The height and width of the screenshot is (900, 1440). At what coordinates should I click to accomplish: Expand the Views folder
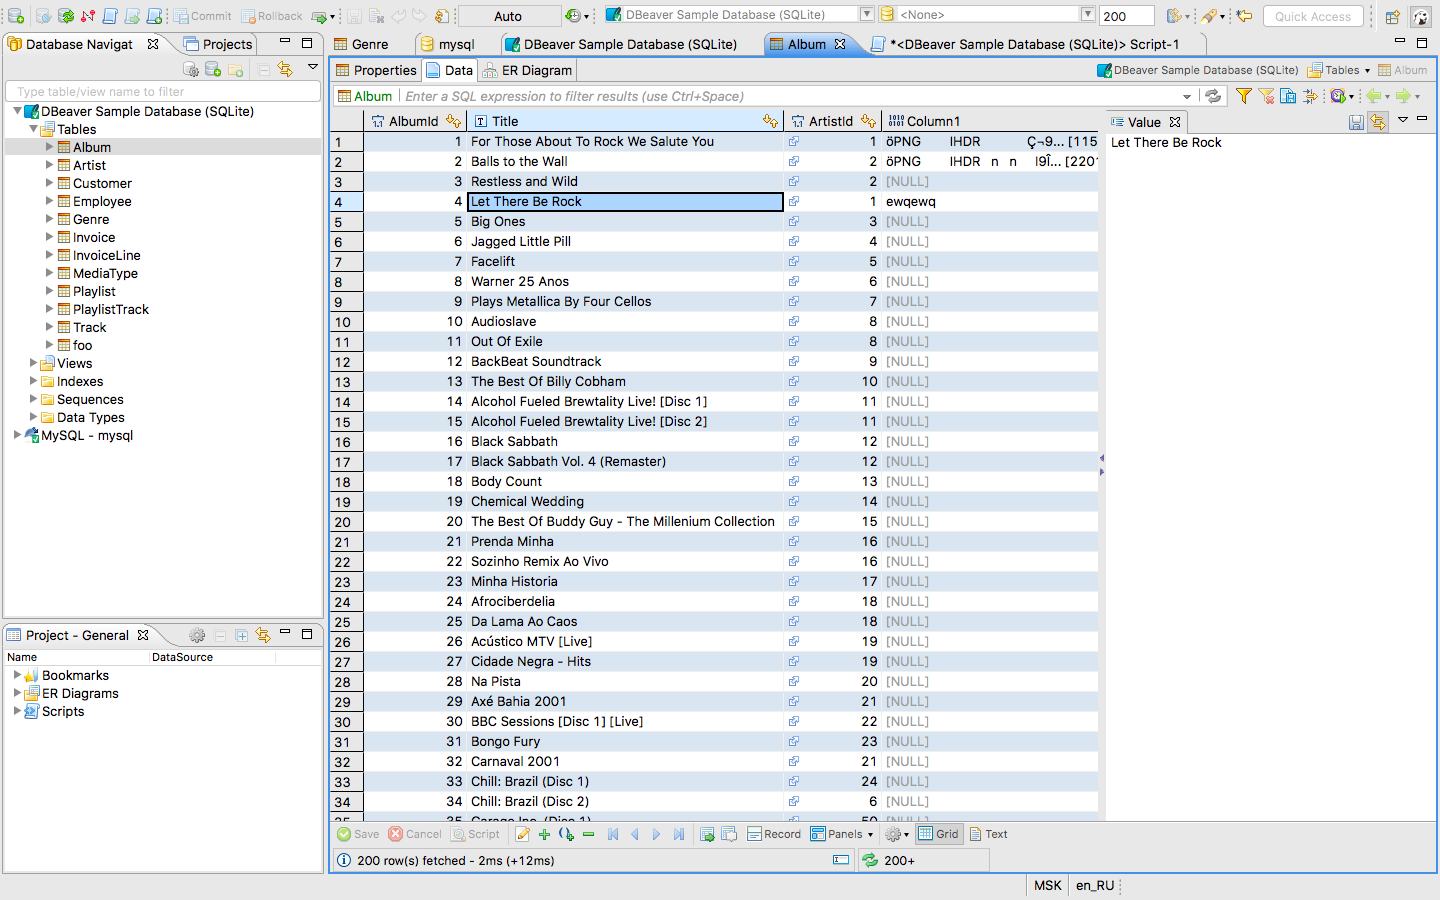[33, 363]
